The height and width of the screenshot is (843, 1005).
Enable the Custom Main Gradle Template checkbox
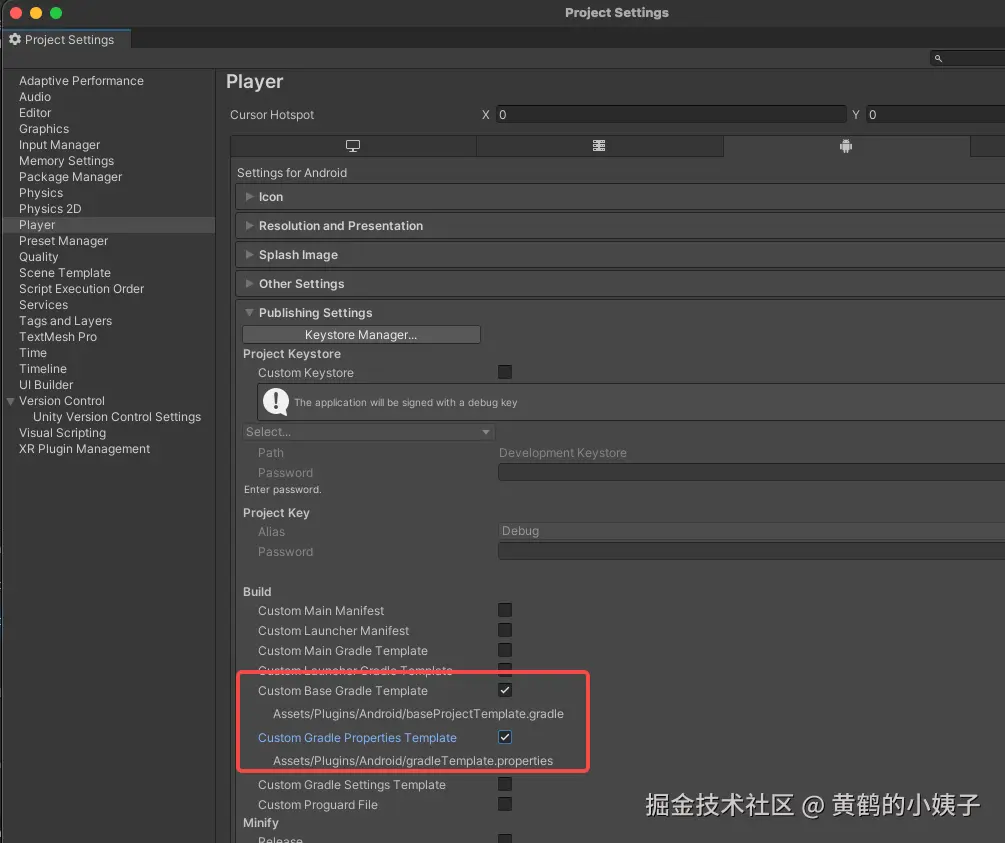click(505, 650)
